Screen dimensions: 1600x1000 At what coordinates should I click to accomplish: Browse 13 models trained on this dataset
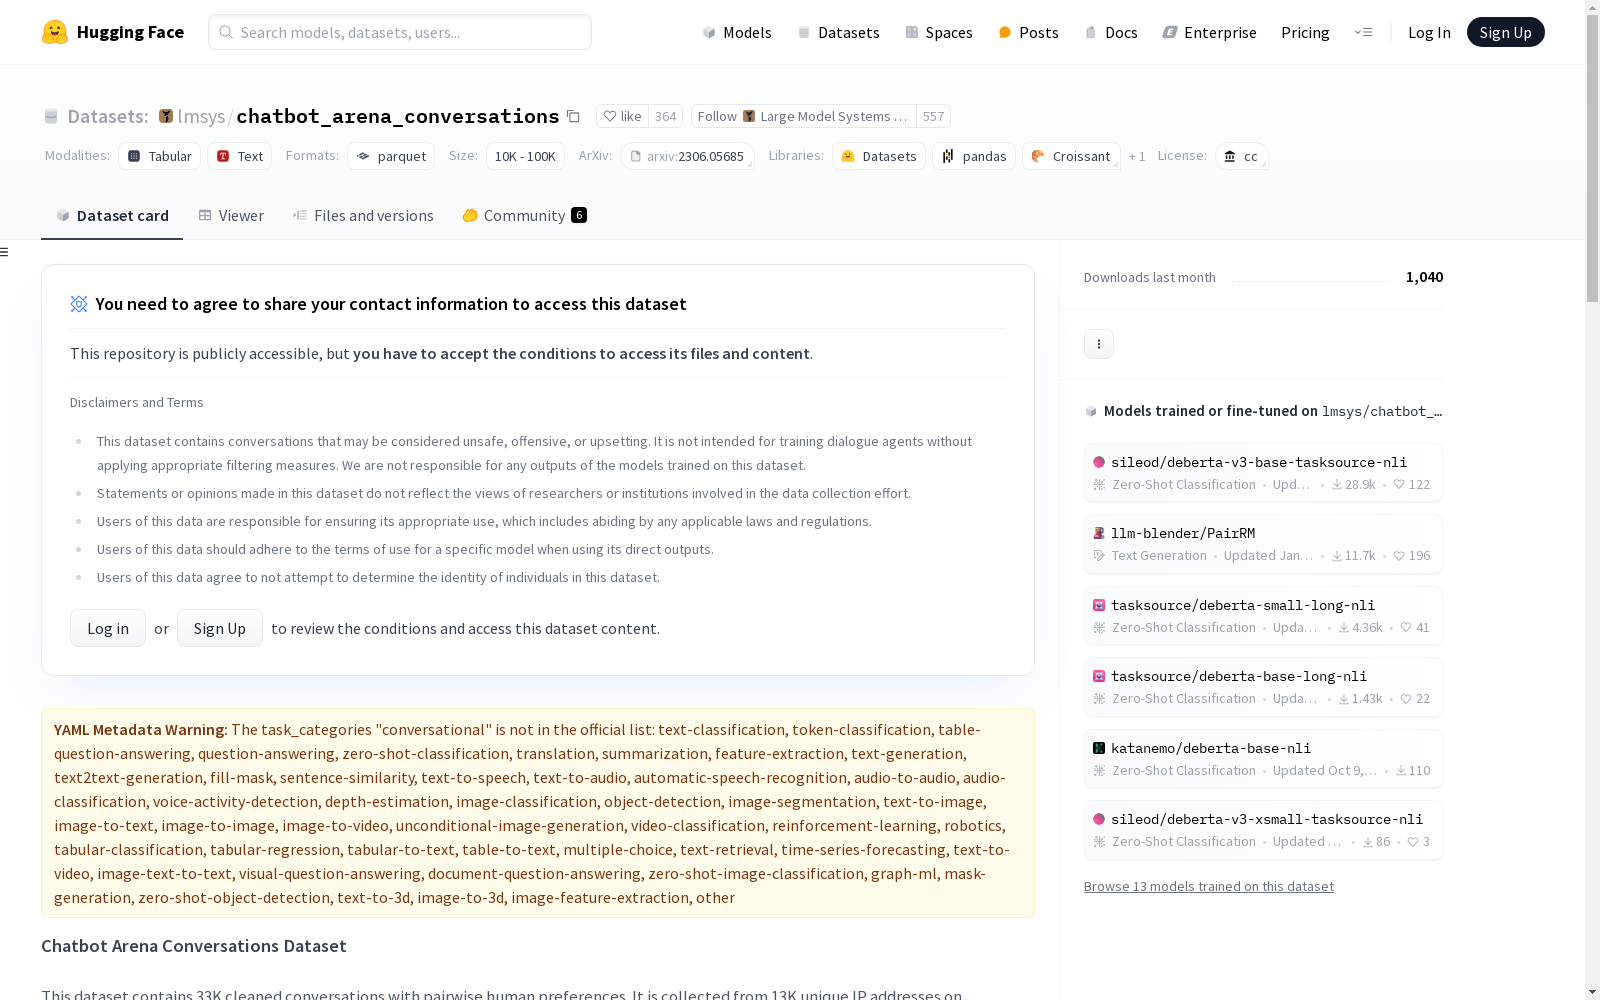pyautogui.click(x=1209, y=886)
